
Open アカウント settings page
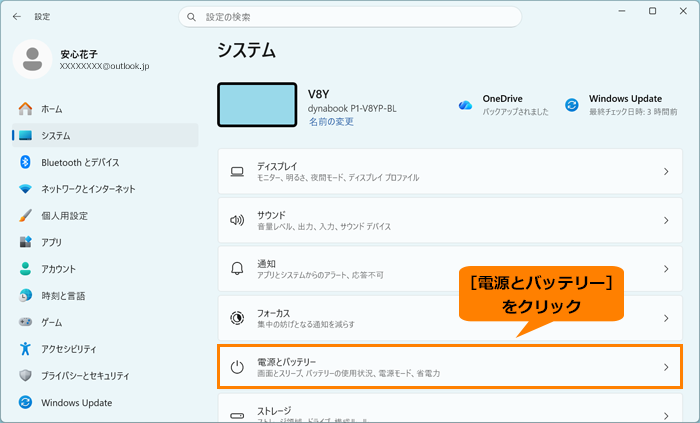point(105,269)
